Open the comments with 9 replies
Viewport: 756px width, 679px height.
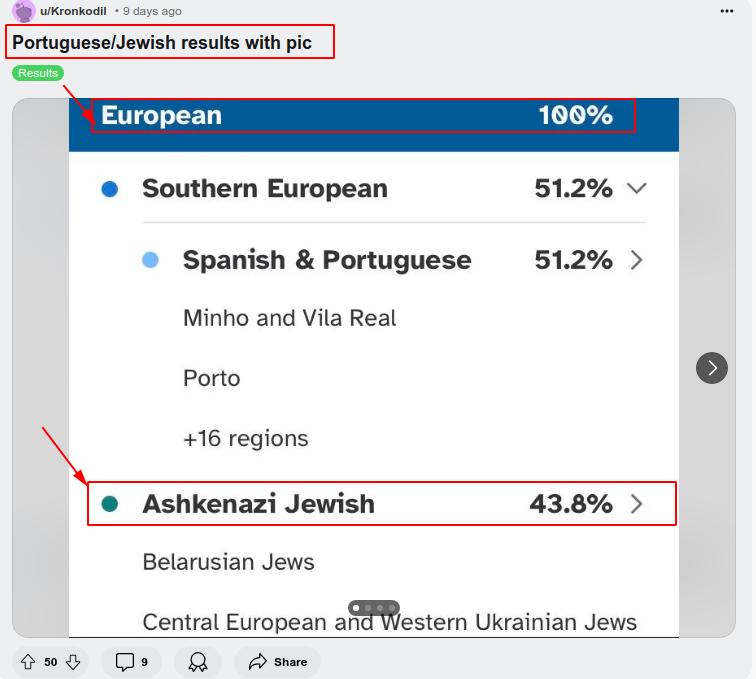[131, 662]
